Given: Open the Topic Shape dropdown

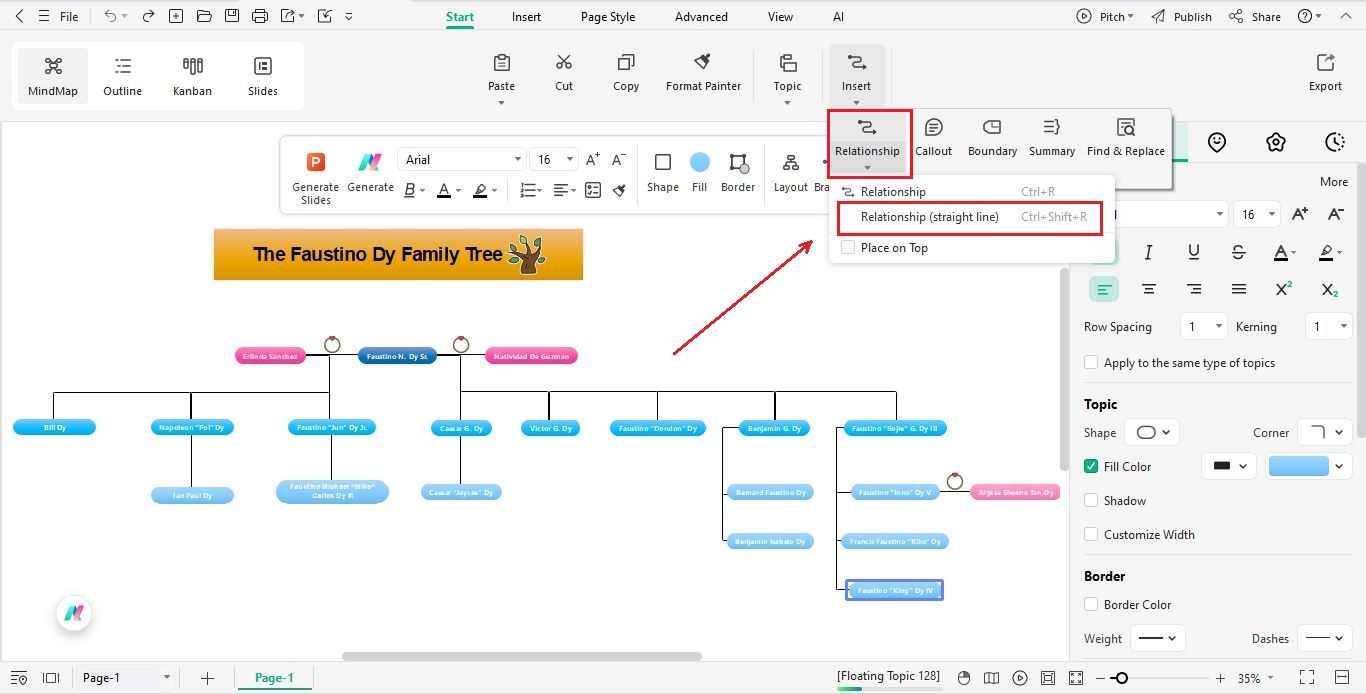Looking at the screenshot, I should (1152, 433).
